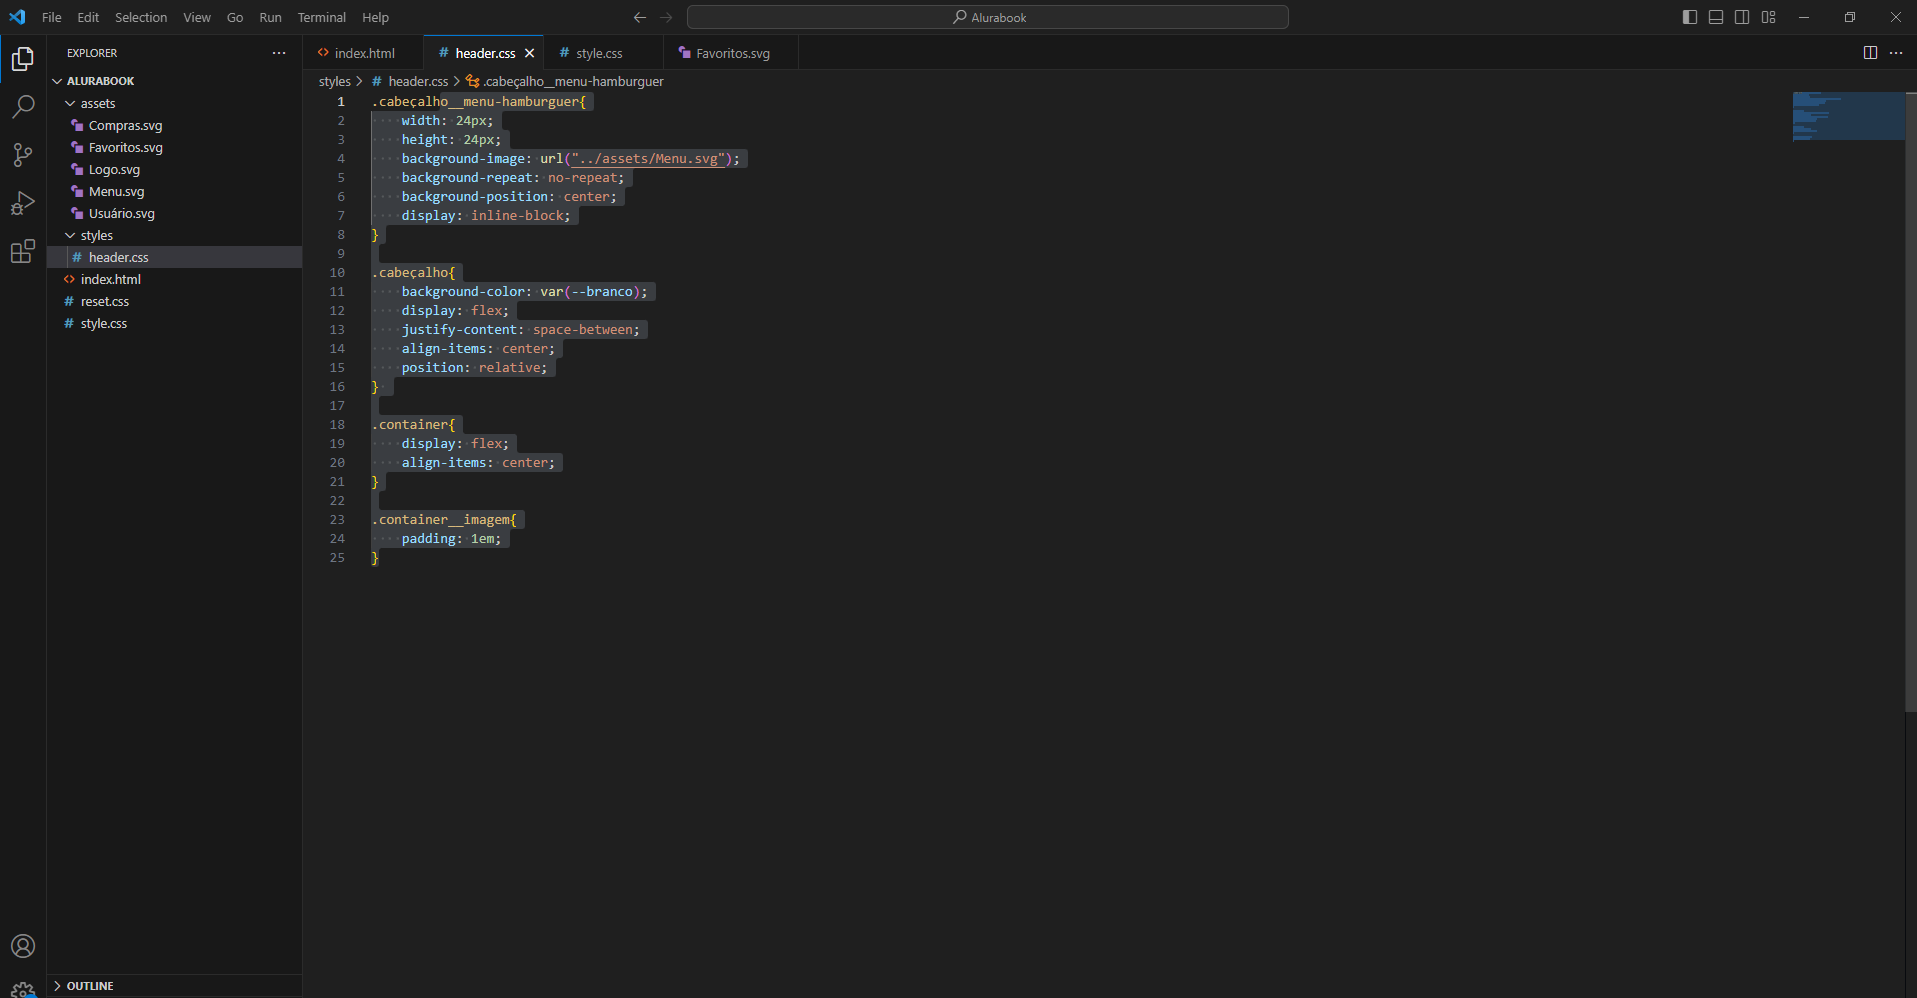Toggle secondary side bar visibility
Screen dimensions: 1917x998
pyautogui.click(x=1742, y=17)
